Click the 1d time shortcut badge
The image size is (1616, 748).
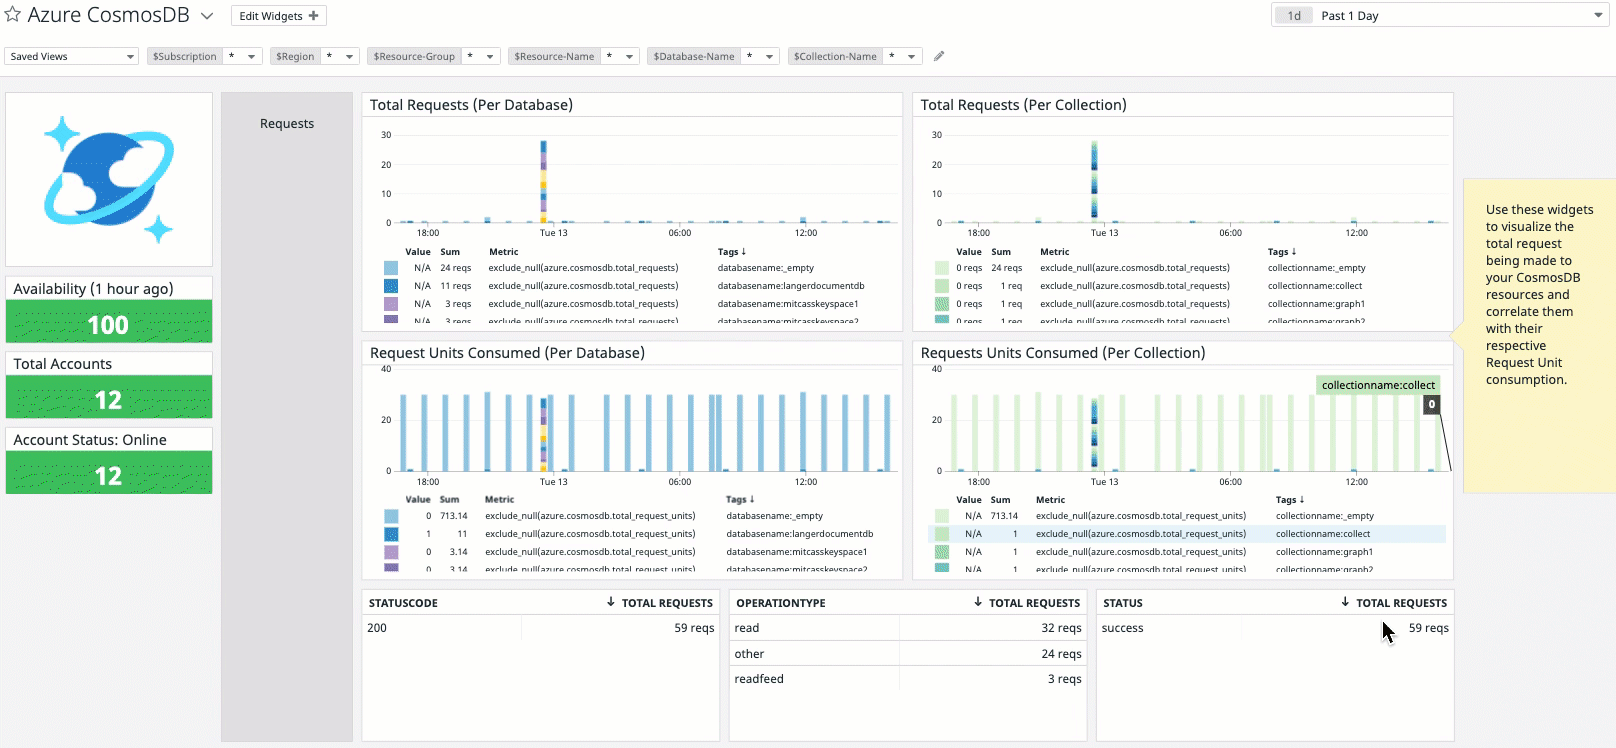[1294, 15]
